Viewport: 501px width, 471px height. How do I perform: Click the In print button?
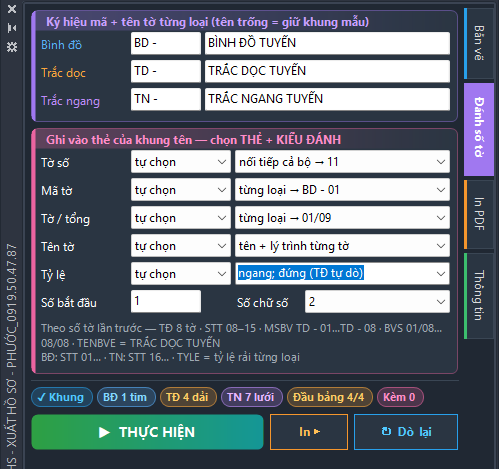[310, 433]
